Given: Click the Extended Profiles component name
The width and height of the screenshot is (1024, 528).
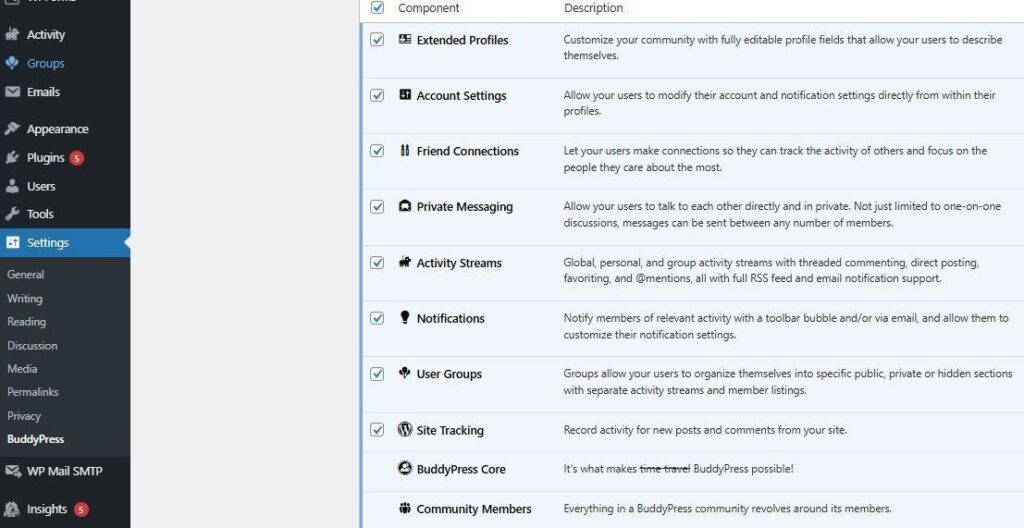Looking at the screenshot, I should [462, 40].
